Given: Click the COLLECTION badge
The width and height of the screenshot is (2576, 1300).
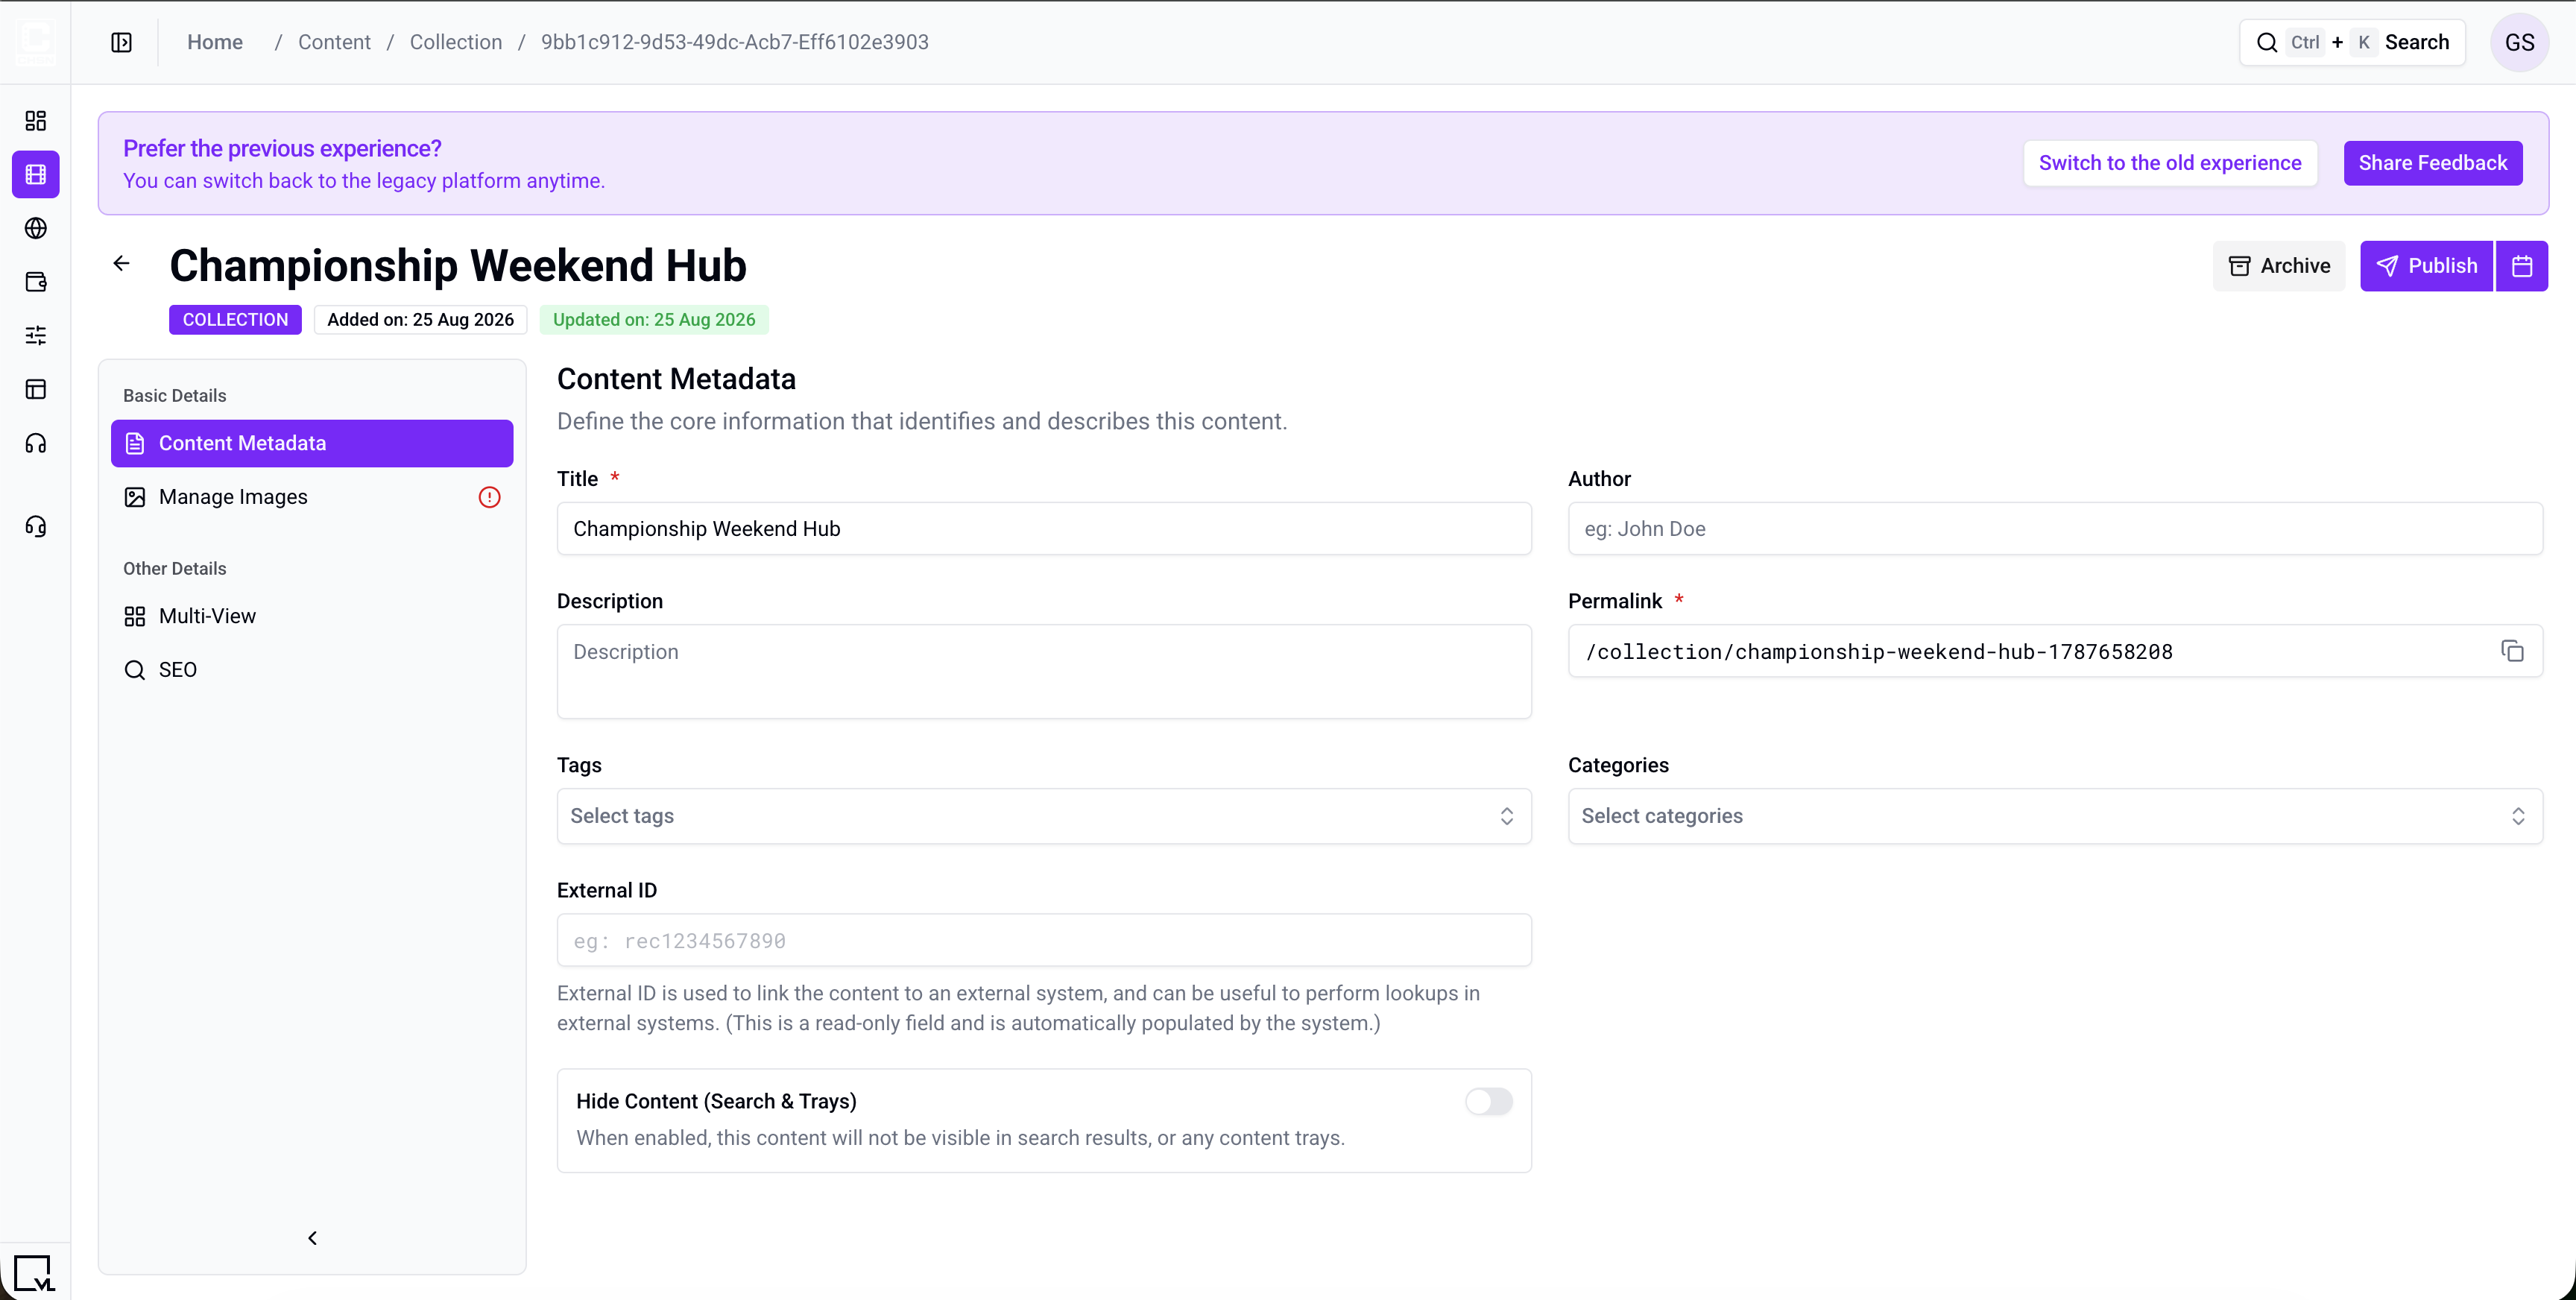Looking at the screenshot, I should 235,320.
